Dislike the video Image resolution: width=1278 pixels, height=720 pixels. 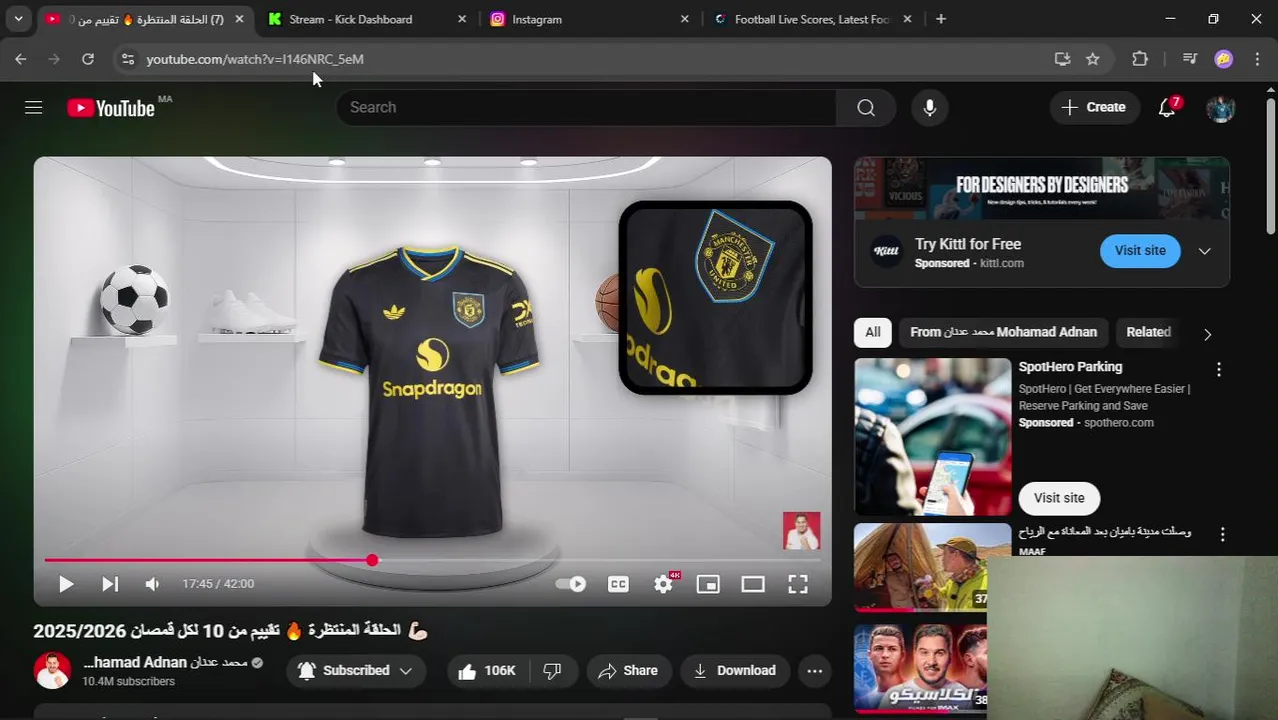pos(552,671)
